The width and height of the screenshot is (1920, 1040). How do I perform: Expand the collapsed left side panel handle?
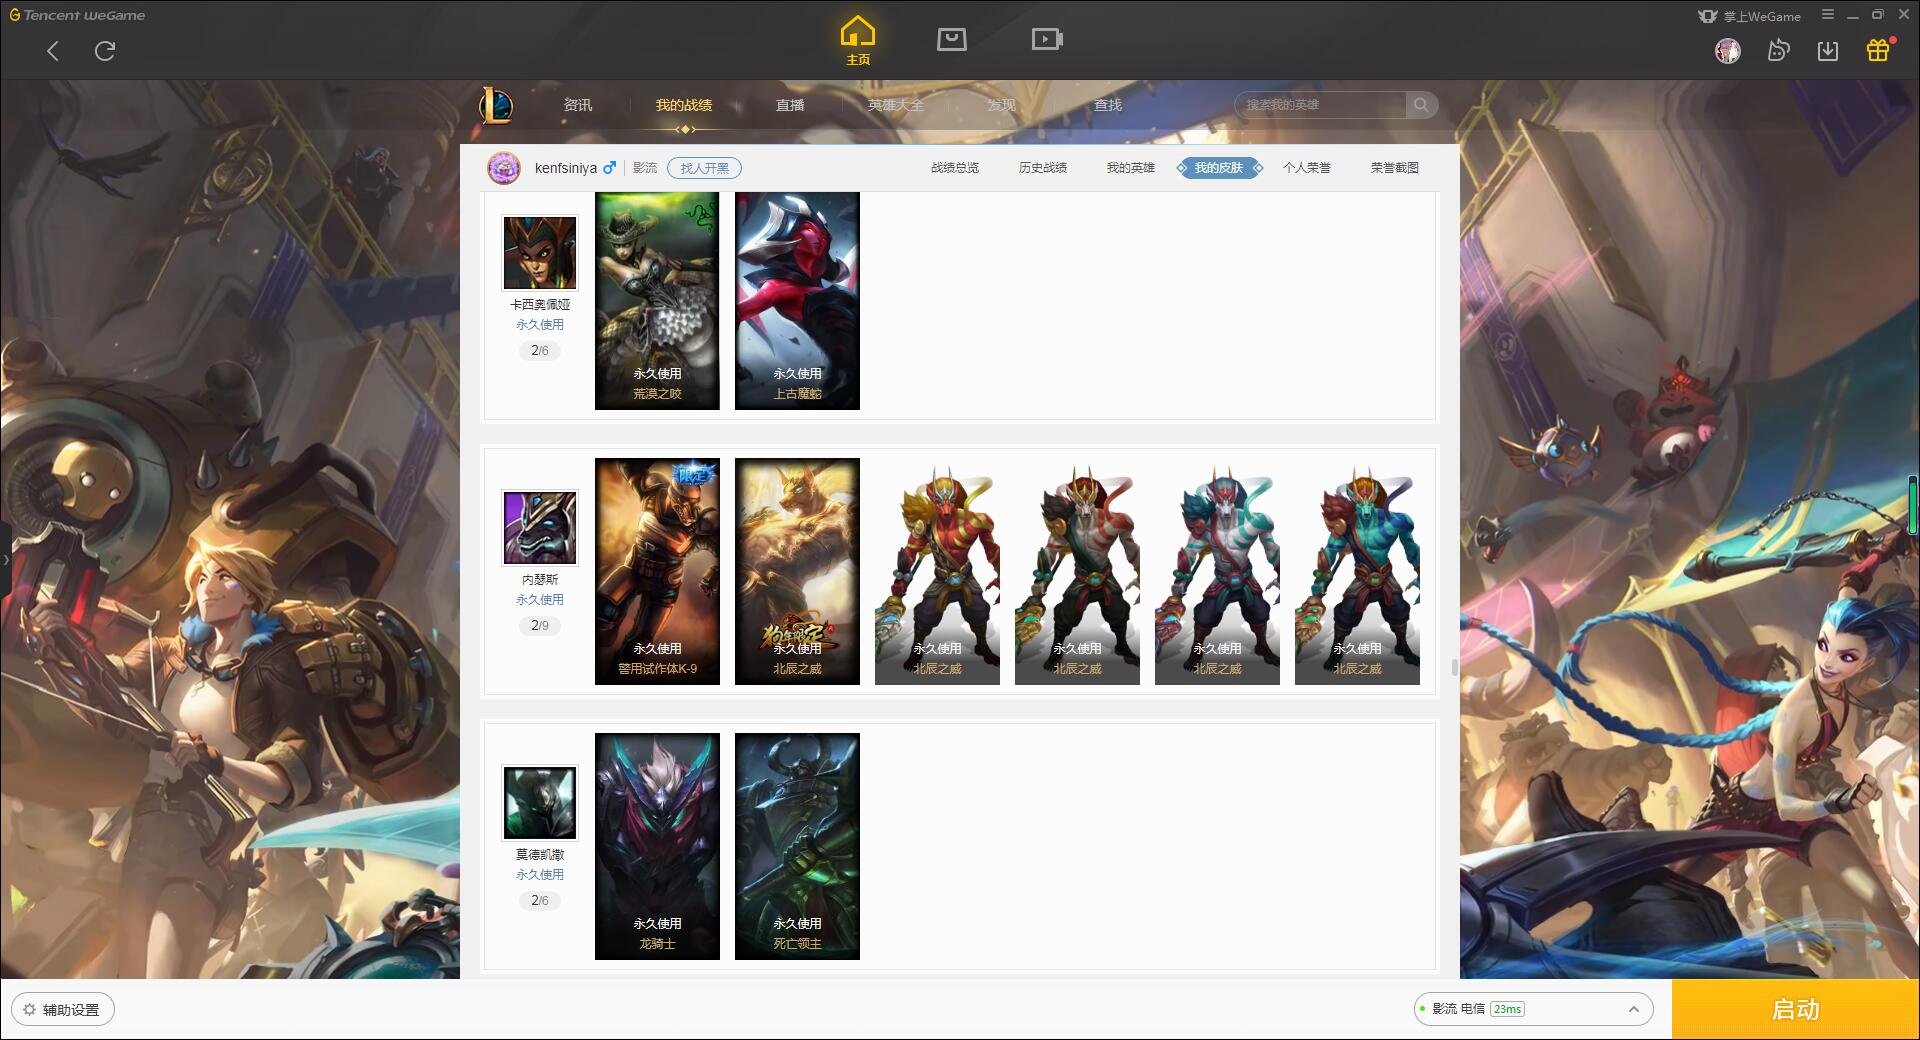click(x=5, y=560)
